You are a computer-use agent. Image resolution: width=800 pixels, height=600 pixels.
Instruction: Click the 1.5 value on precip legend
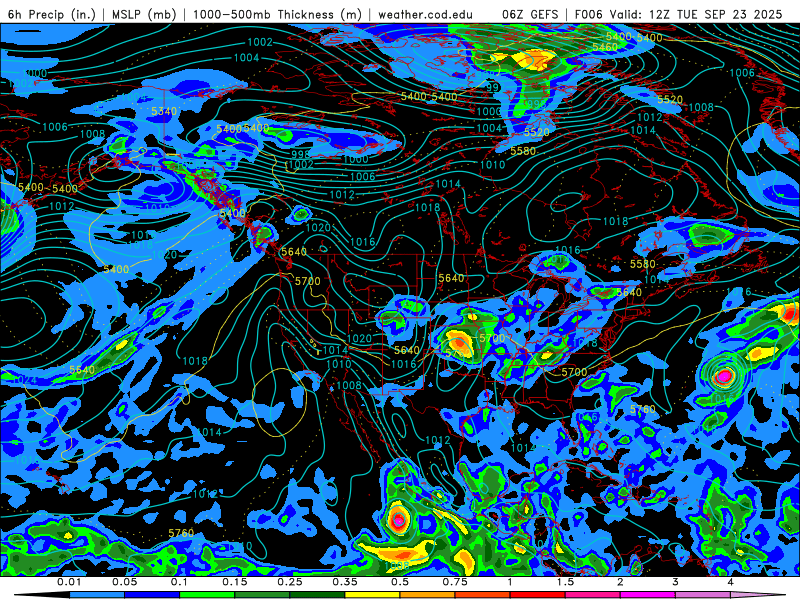(x=565, y=582)
